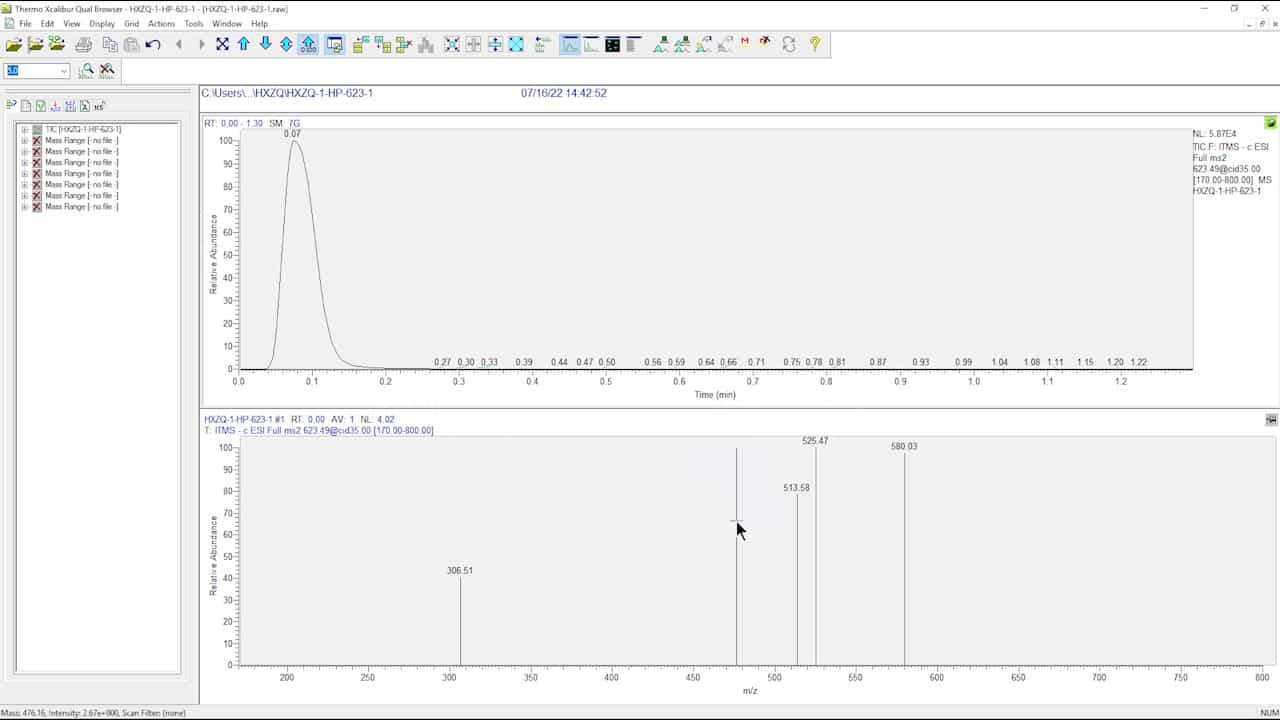Open help with yellow question mark icon
Viewport: 1280px width, 720px height.
815,44
